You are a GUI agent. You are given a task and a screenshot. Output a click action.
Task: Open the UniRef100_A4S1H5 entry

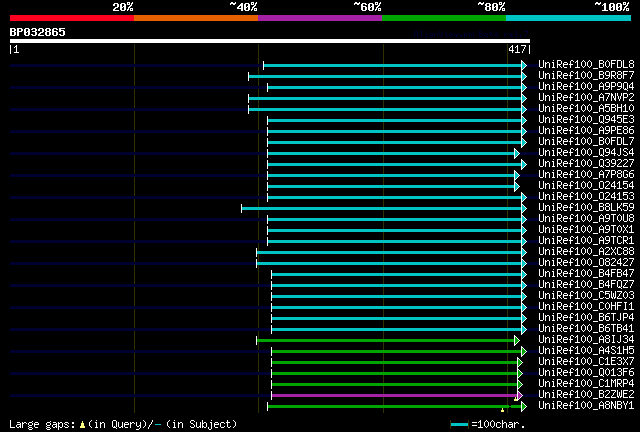(586, 351)
